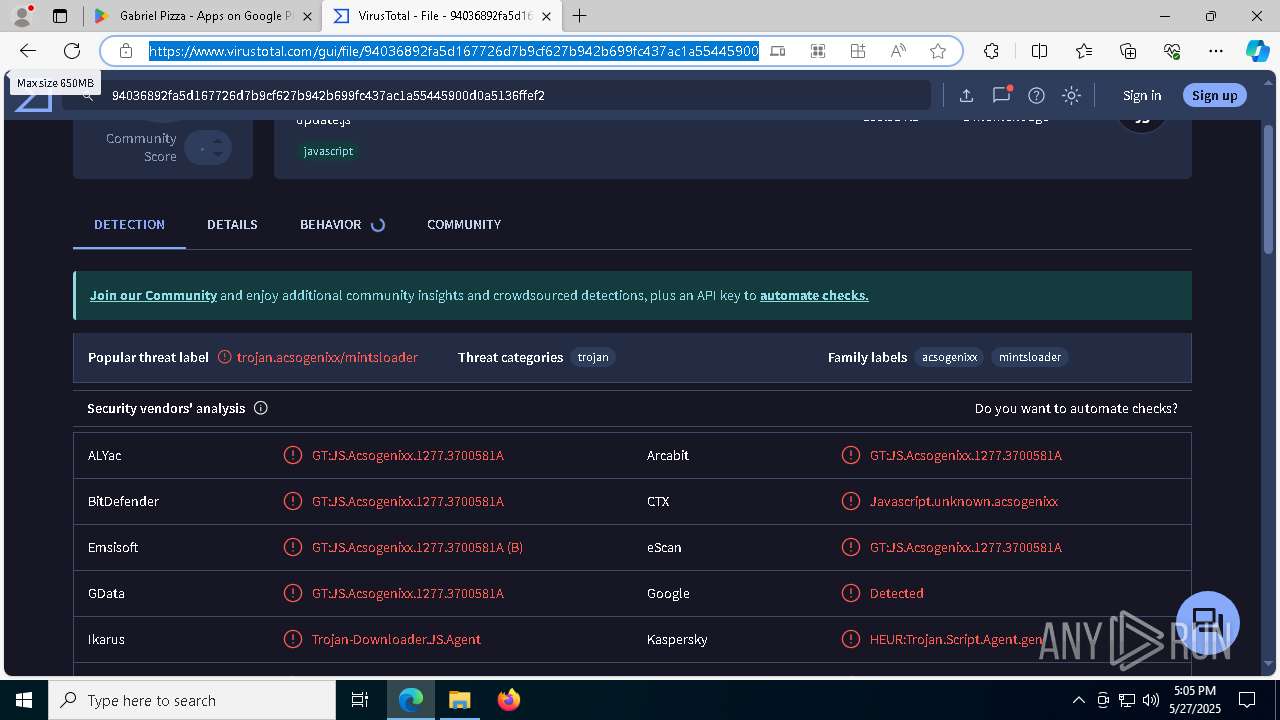Screen dimensions: 1280x720
Task: Open Edge Extensions puzzle icon
Action: coord(991,51)
